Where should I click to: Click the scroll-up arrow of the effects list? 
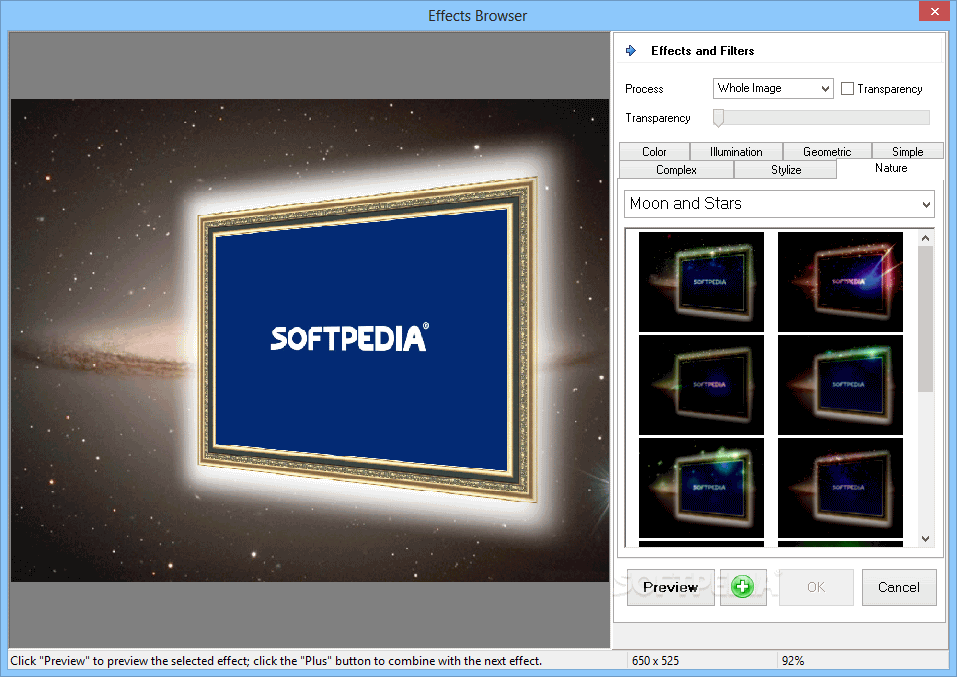coord(926,238)
